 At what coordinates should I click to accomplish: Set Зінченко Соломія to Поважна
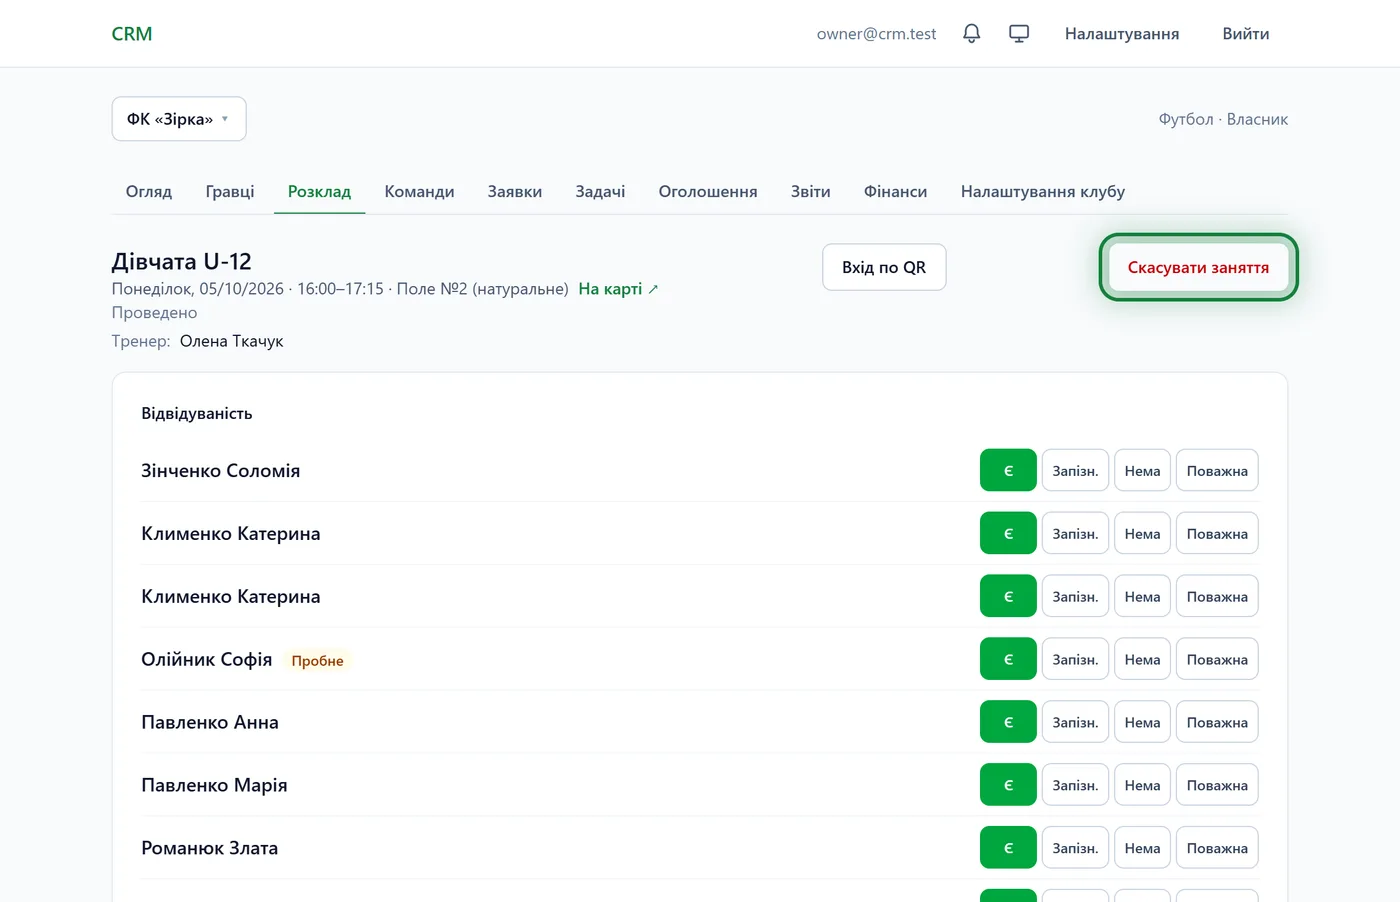click(1217, 471)
